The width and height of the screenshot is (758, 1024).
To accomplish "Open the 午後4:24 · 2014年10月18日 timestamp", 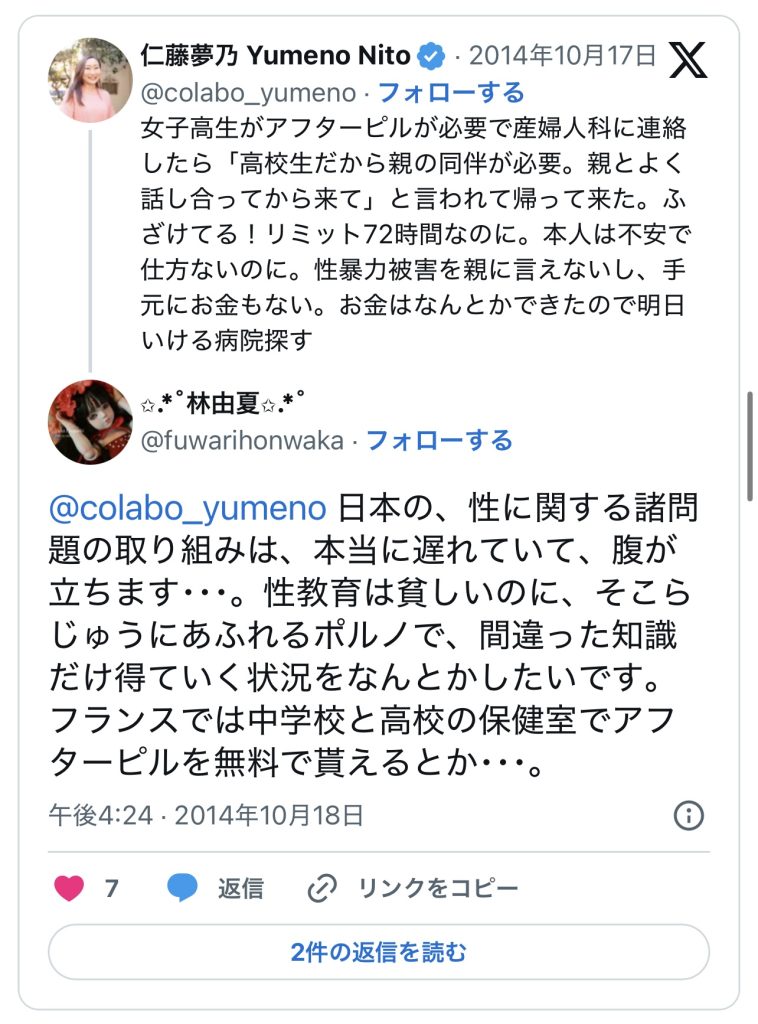I will [206, 815].
